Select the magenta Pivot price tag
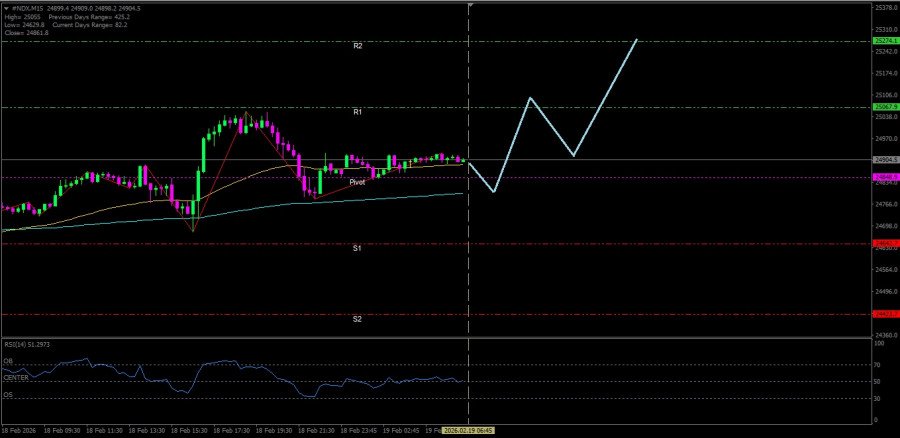The width and height of the screenshot is (900, 438). point(883,177)
